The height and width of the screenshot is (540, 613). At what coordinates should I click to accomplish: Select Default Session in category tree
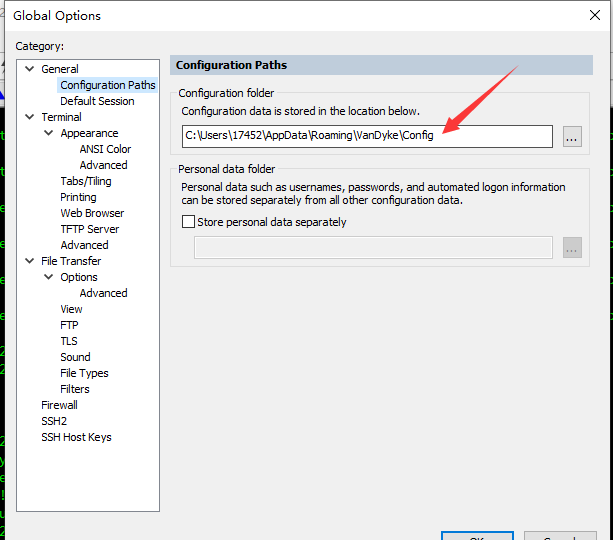pos(97,101)
